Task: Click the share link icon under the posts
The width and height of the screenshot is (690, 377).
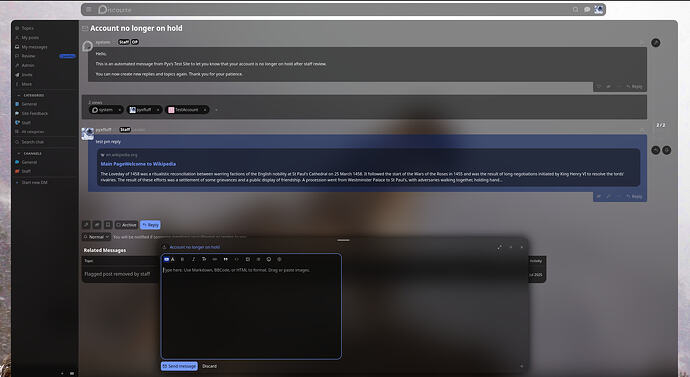Action: coord(97,225)
